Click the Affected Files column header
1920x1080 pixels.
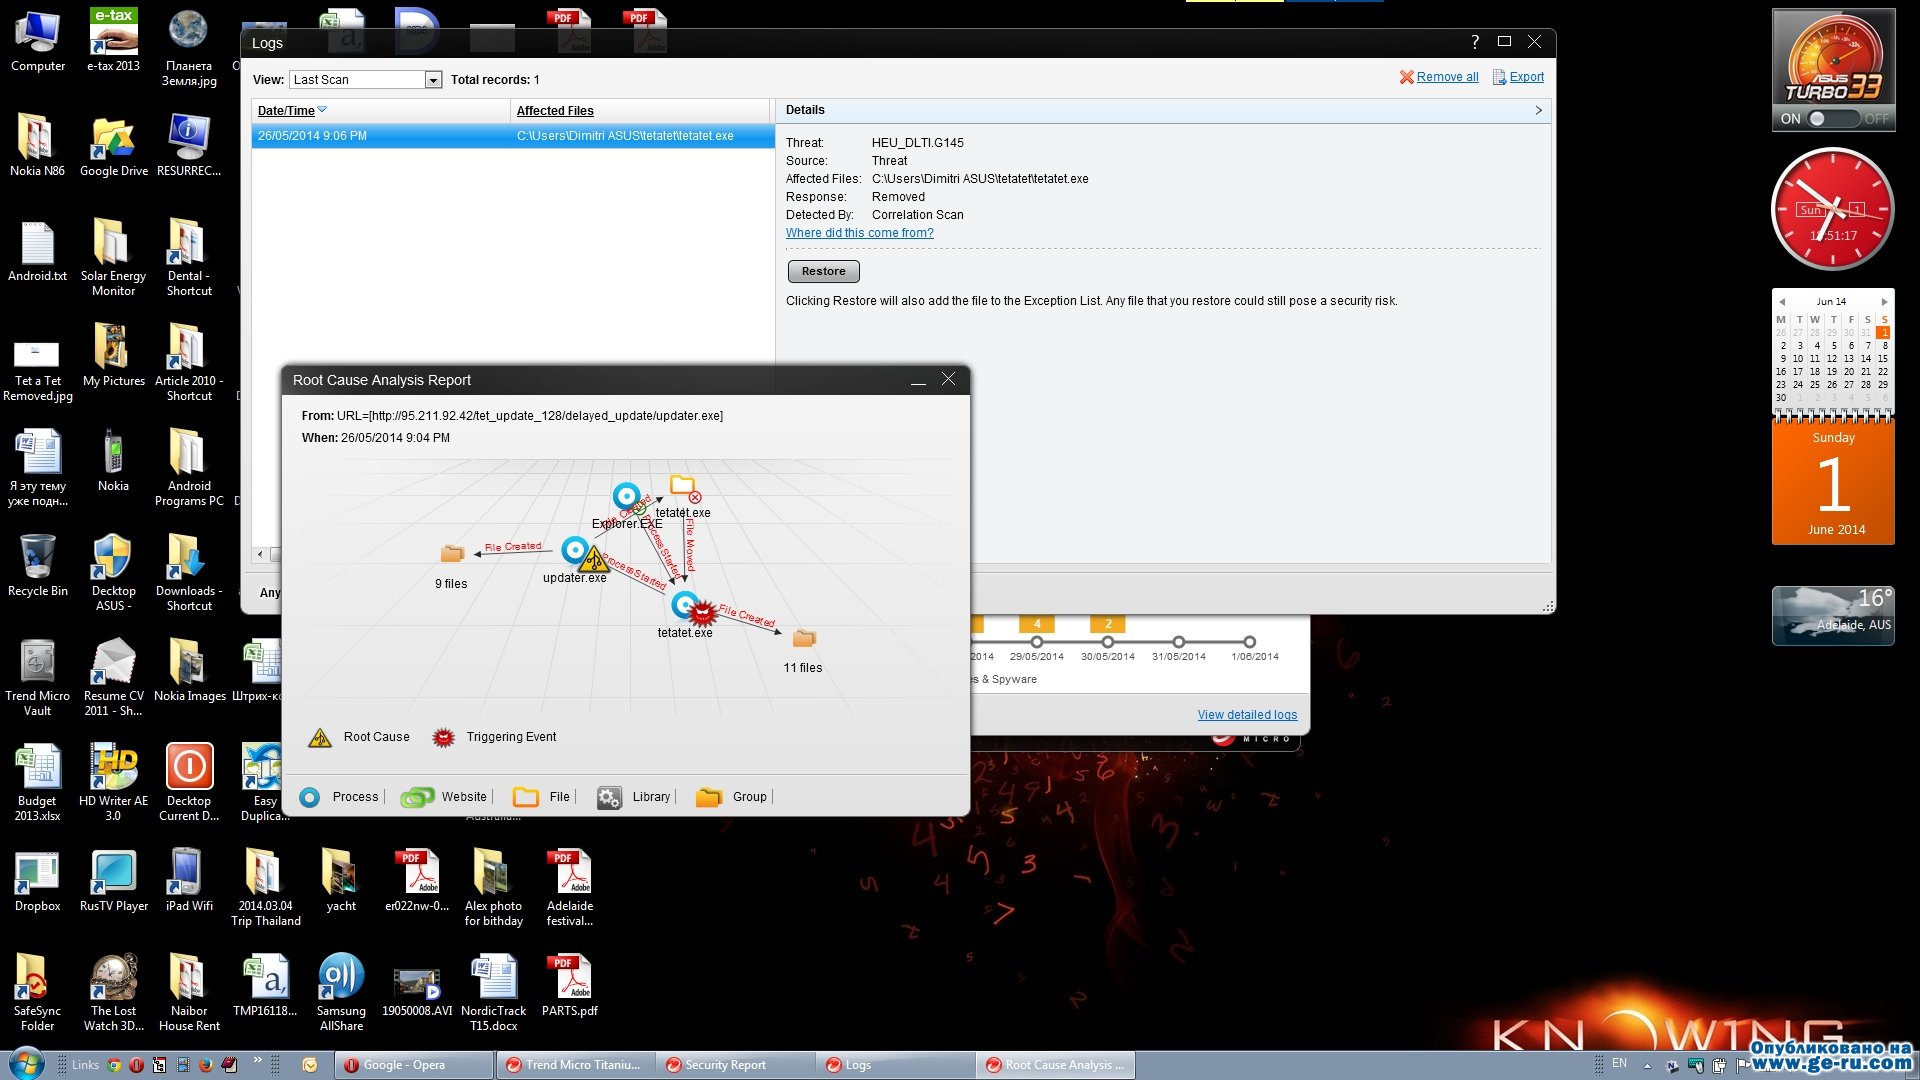click(x=555, y=111)
